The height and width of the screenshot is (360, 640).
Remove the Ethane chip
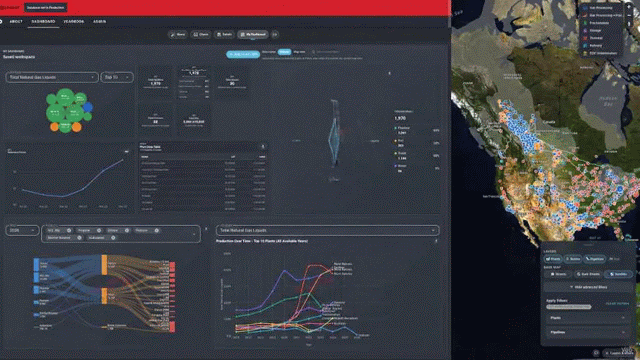pos(127,231)
